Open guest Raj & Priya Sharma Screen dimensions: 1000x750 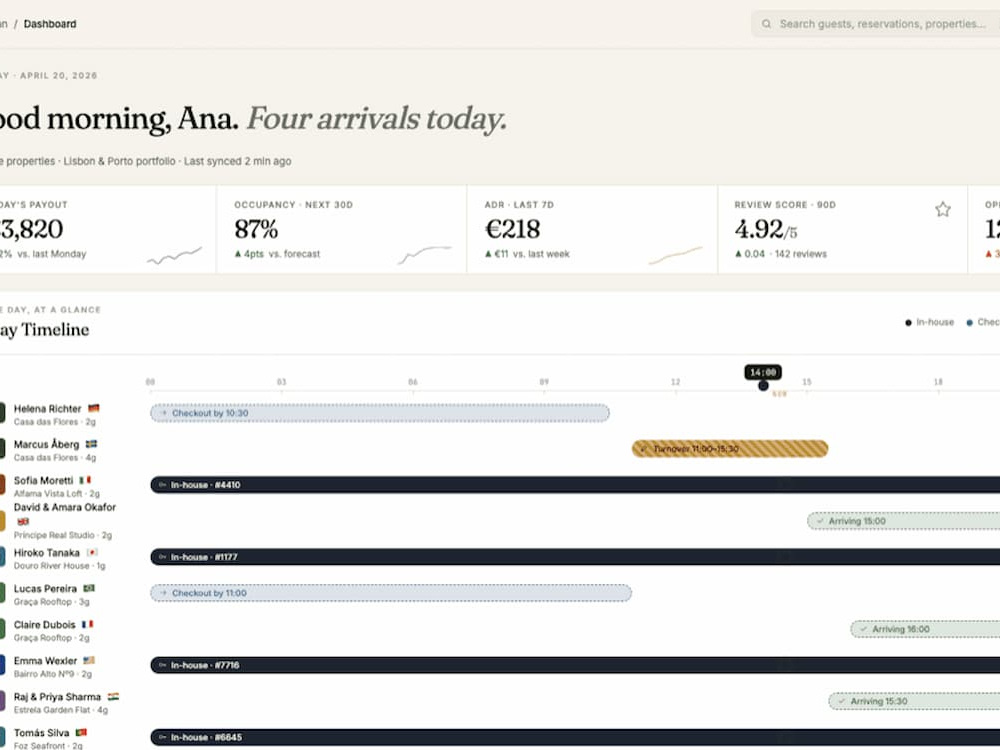[57, 697]
